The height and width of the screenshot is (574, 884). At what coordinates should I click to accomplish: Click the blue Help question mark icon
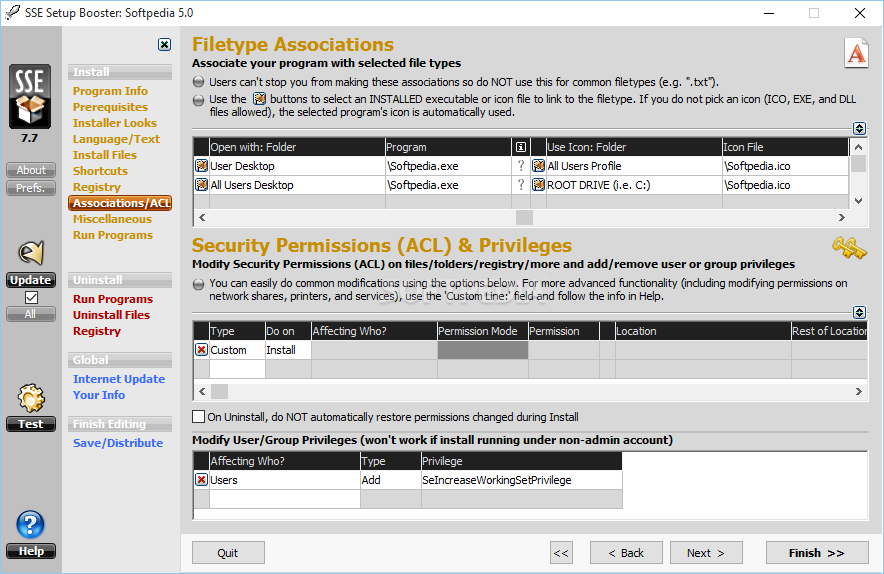[x=30, y=524]
